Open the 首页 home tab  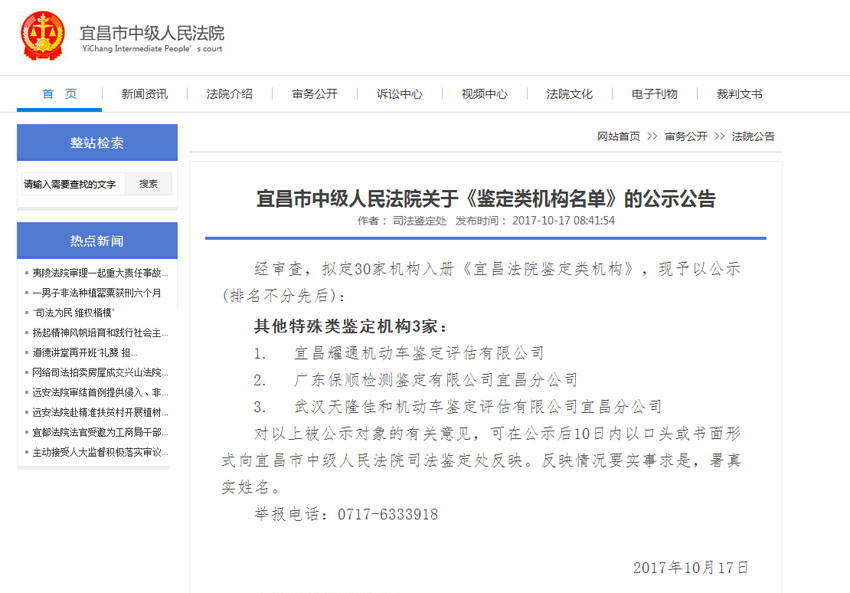point(59,94)
